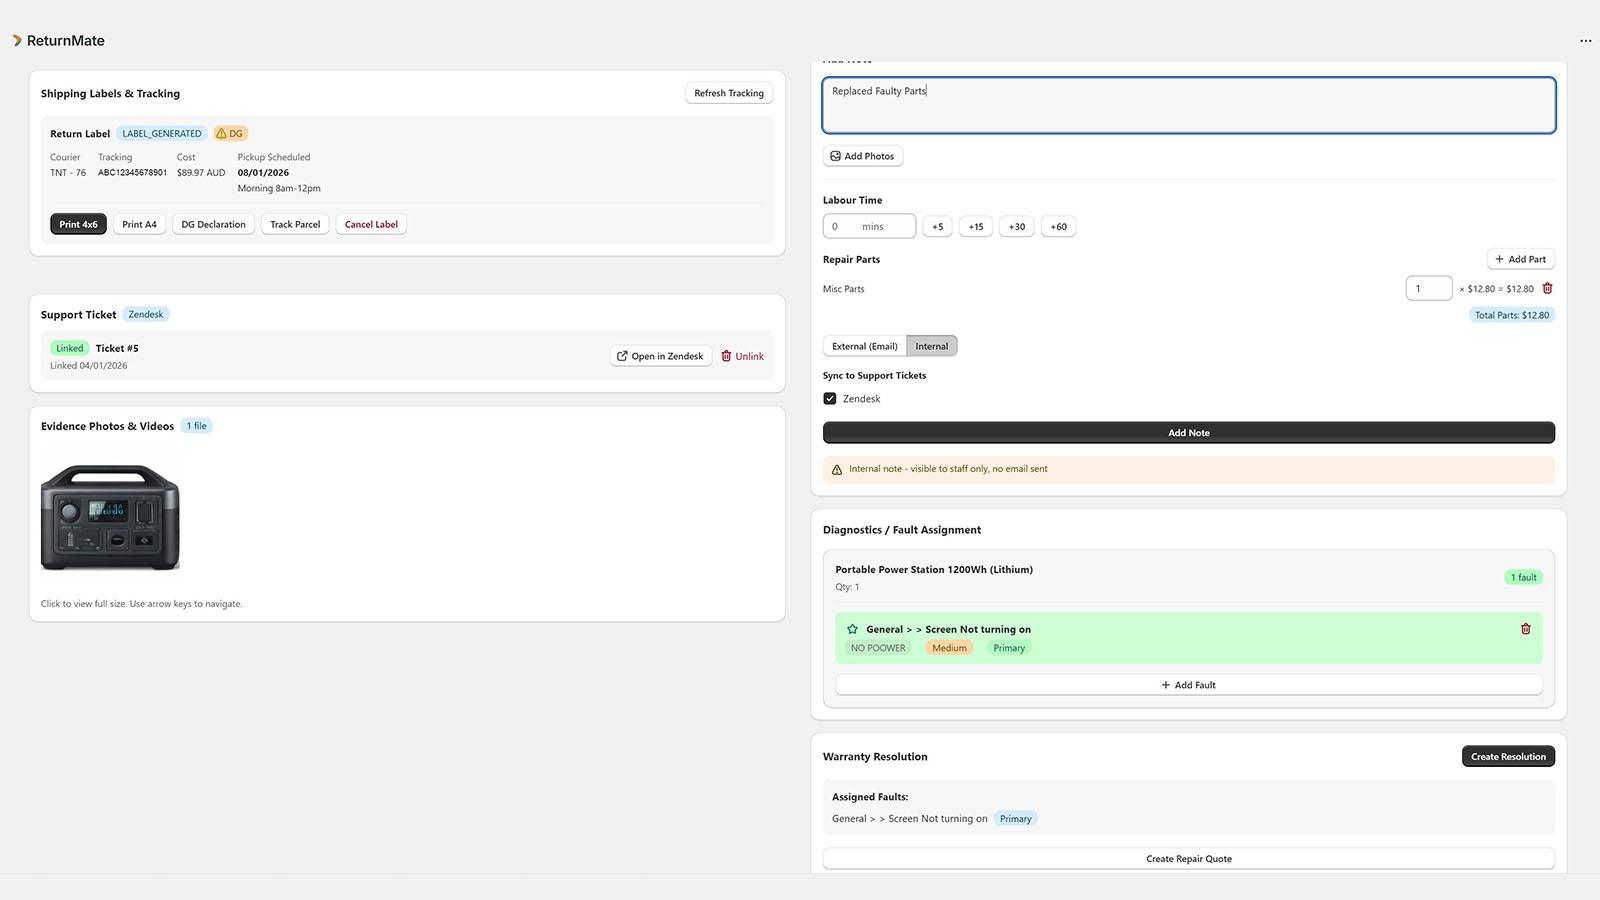Screen dimensions: 1600x900
Task: Click the NO POOWER tag
Action: coord(878,648)
